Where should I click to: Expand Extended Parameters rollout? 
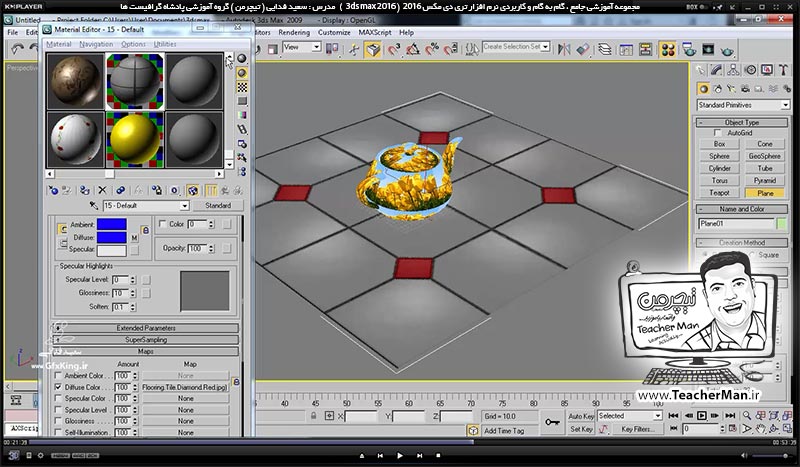click(145, 328)
